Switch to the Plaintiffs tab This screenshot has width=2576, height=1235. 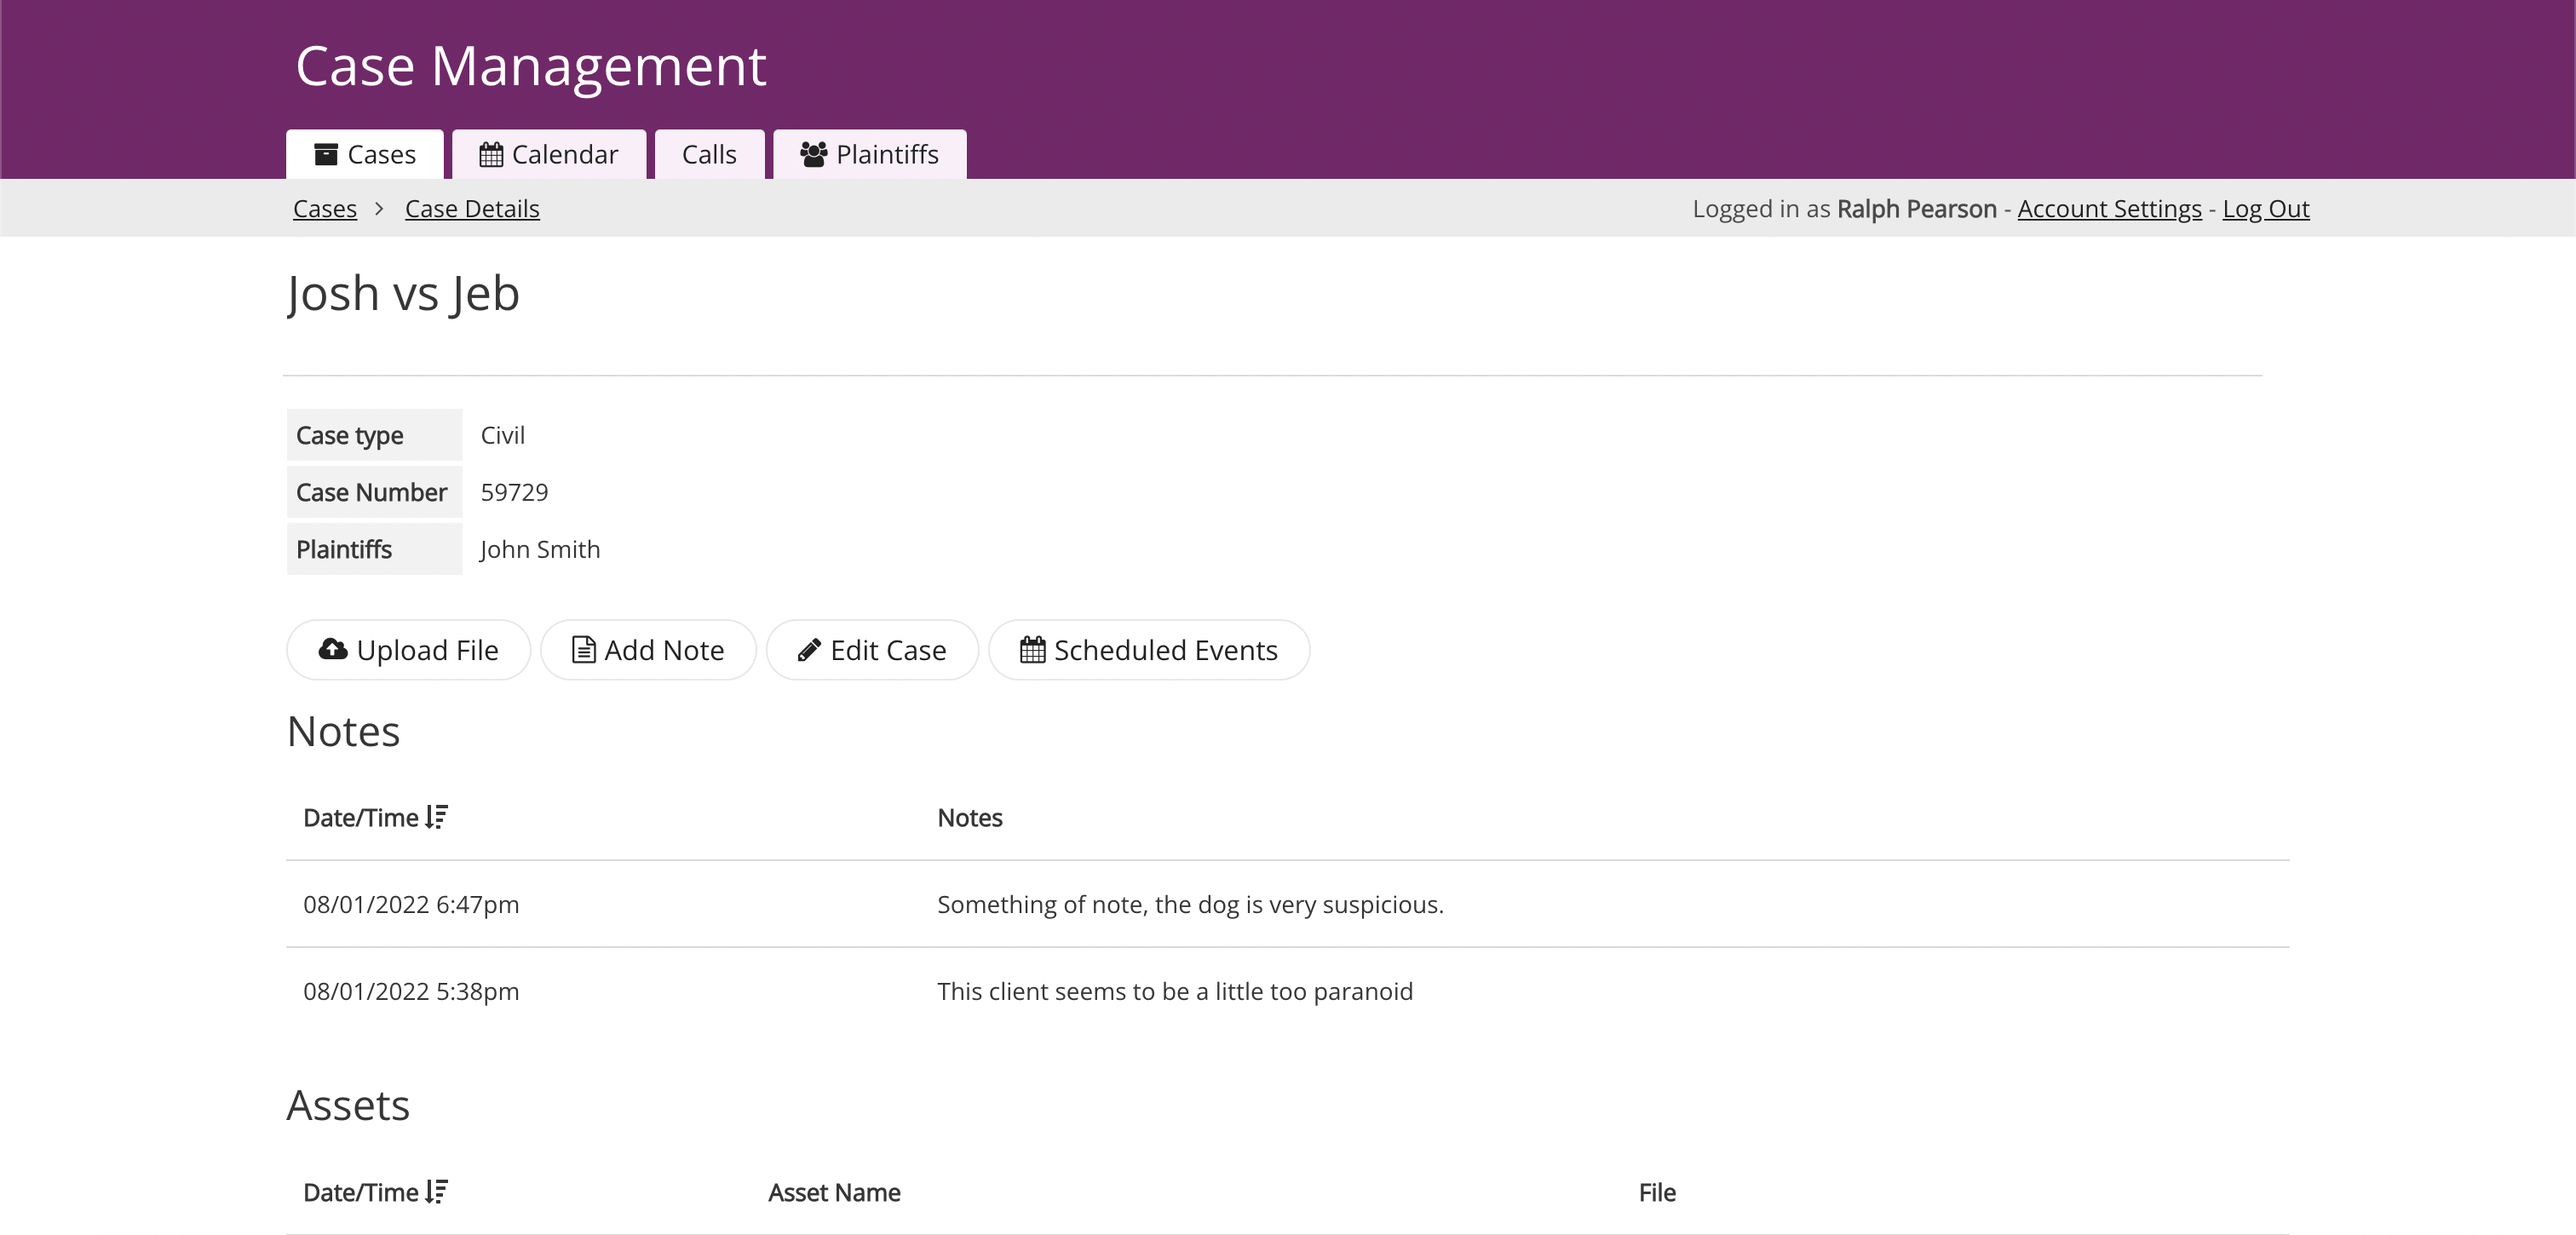(x=886, y=154)
